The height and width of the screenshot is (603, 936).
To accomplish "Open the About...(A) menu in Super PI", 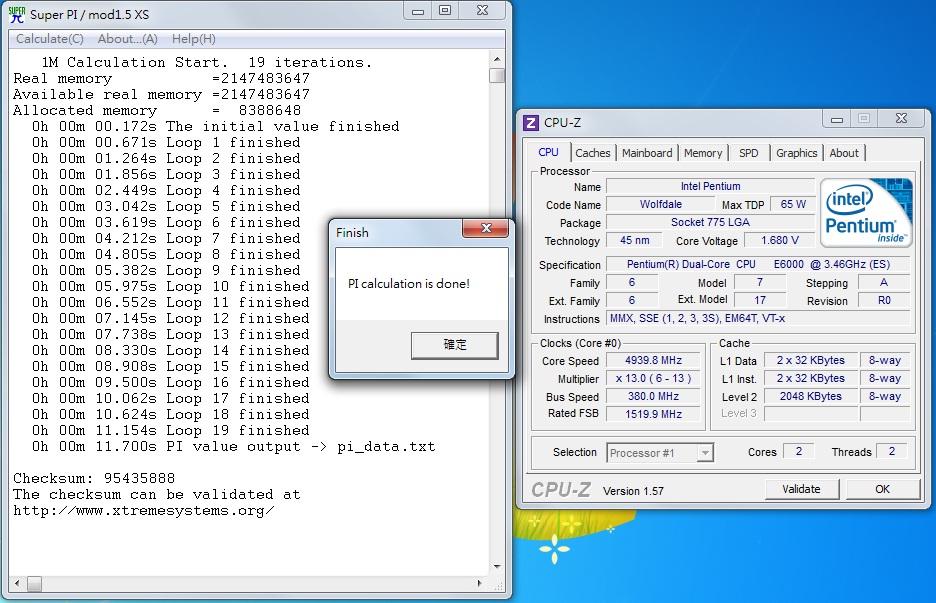I will click(127, 39).
